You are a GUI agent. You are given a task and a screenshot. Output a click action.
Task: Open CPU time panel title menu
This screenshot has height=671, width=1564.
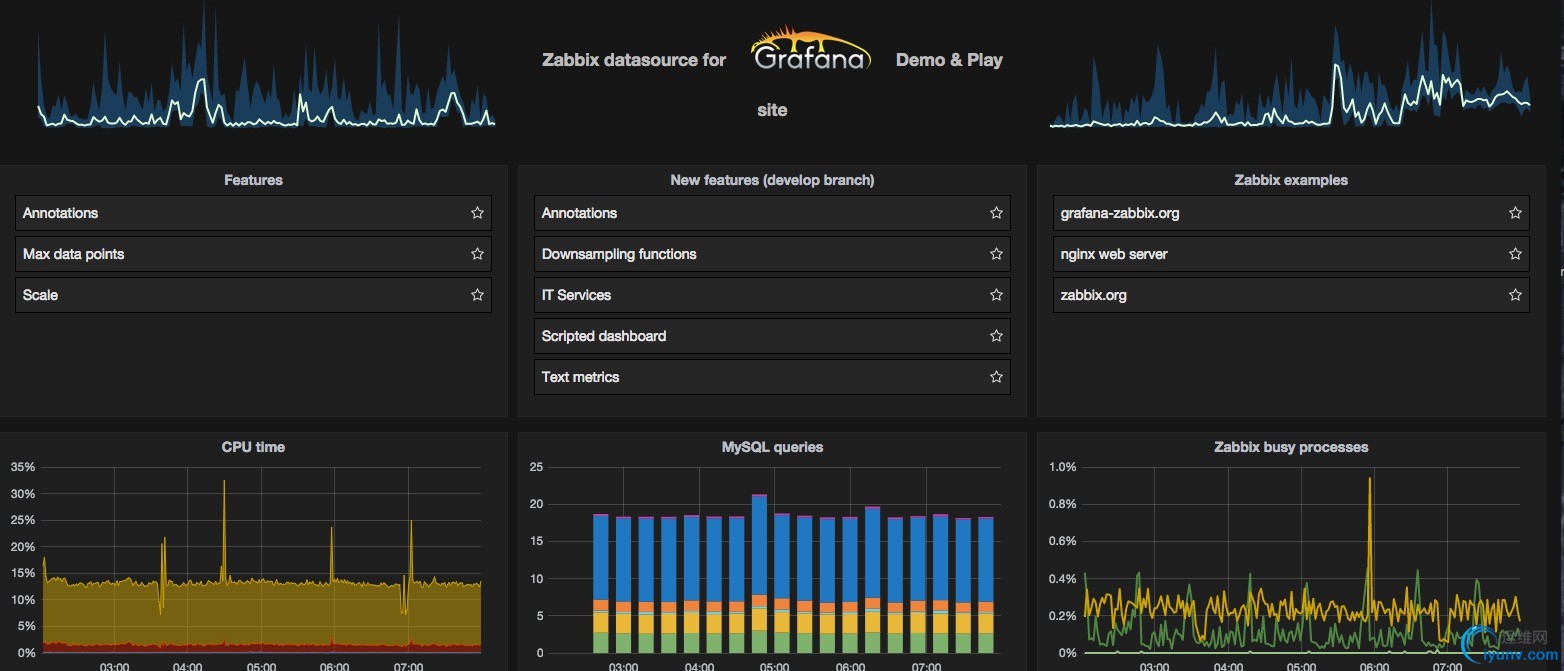(x=253, y=447)
